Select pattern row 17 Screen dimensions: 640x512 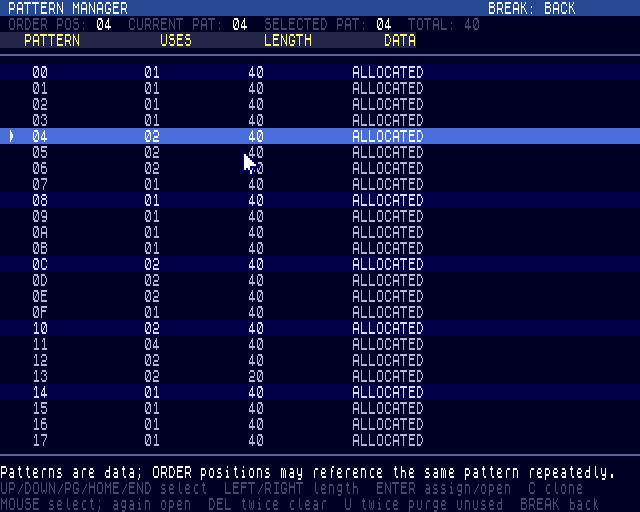(320, 440)
